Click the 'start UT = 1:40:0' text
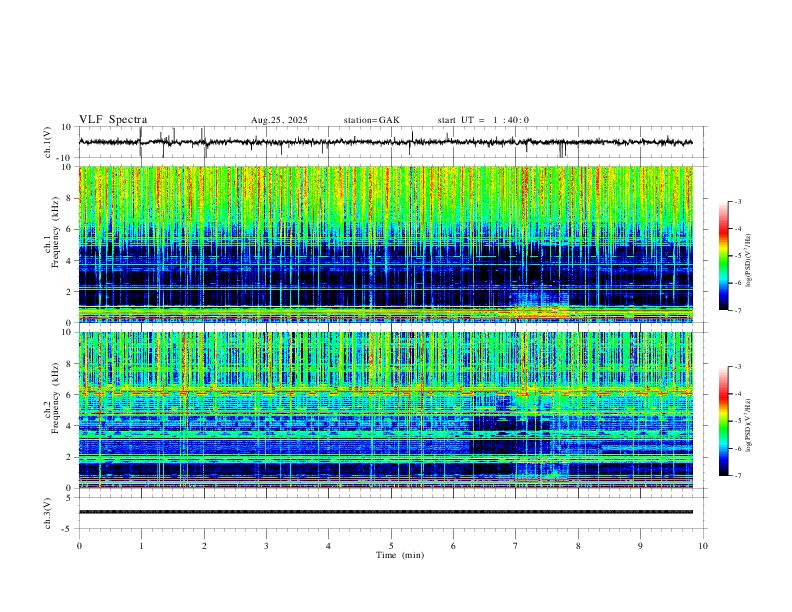 point(483,120)
